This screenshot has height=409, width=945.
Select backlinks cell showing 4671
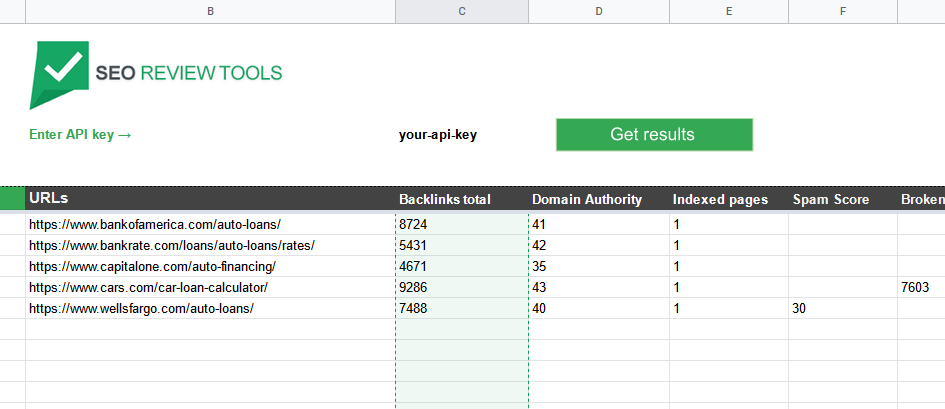click(x=462, y=266)
